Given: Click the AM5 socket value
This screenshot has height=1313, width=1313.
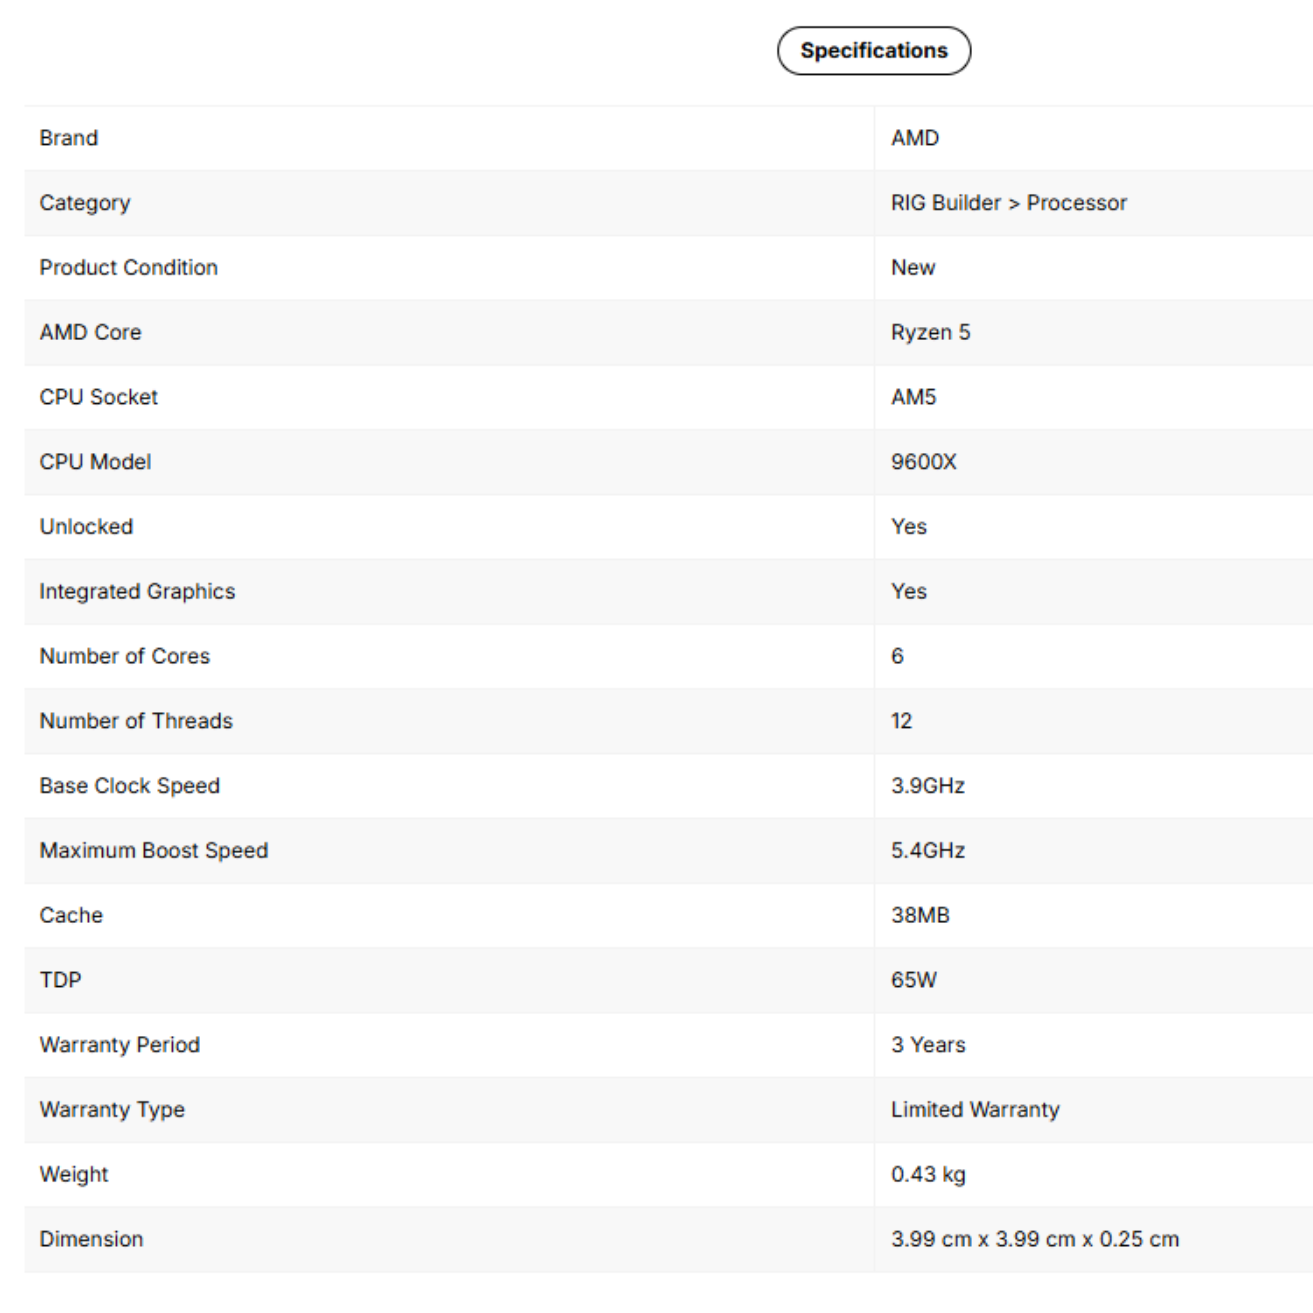Looking at the screenshot, I should 914,397.
